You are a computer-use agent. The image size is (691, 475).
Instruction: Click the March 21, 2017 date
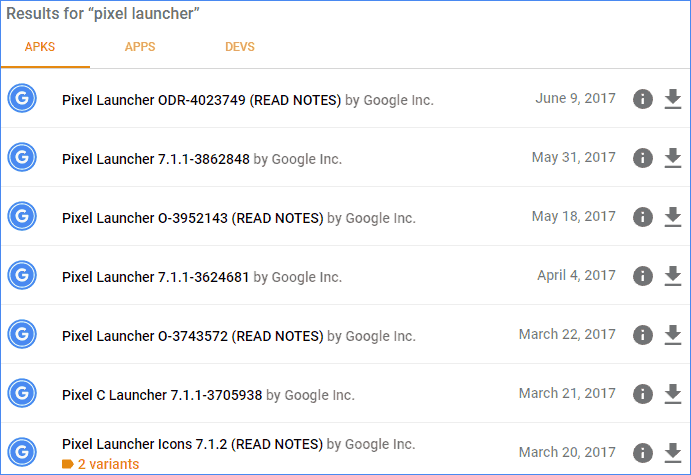pyautogui.click(x=567, y=393)
